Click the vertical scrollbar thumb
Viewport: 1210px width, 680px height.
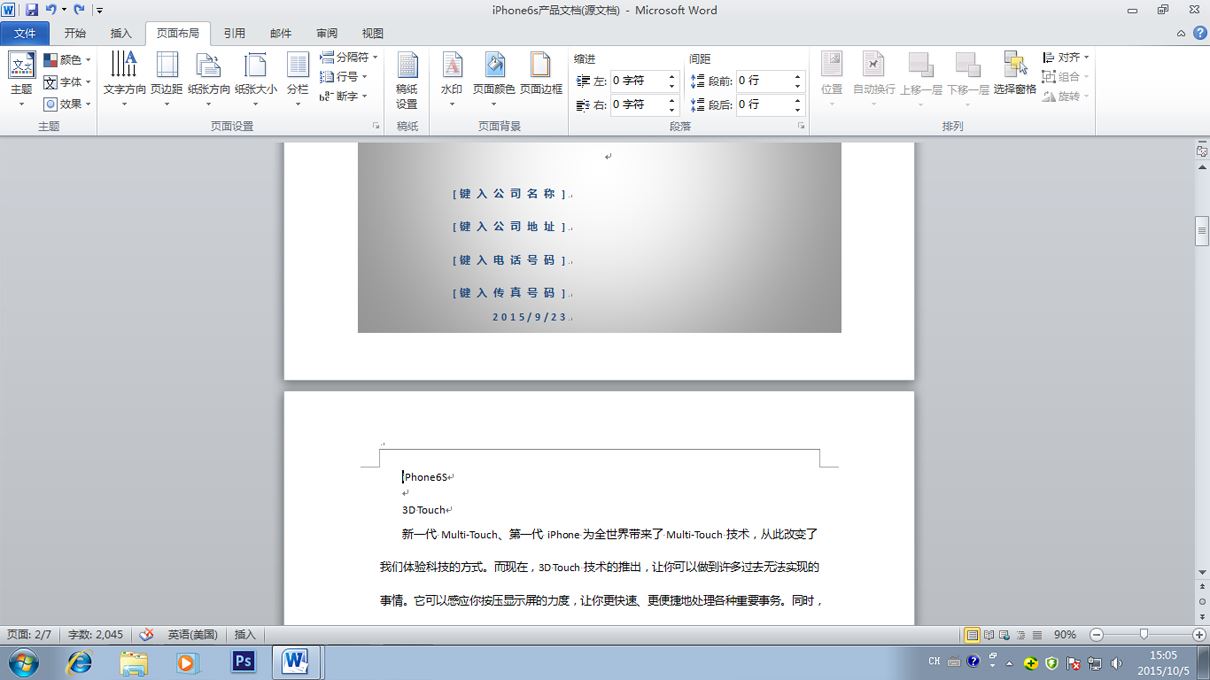point(1202,230)
